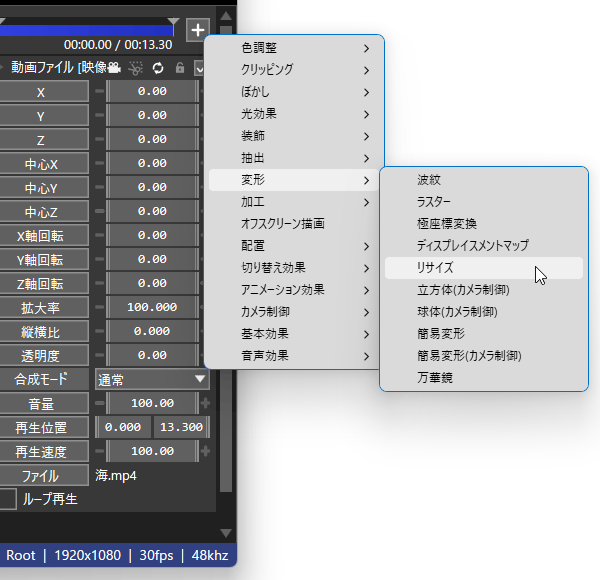This screenshot has height=580, width=600.
Task: Click the minus button in the 透明度 row
Action: click(99, 355)
